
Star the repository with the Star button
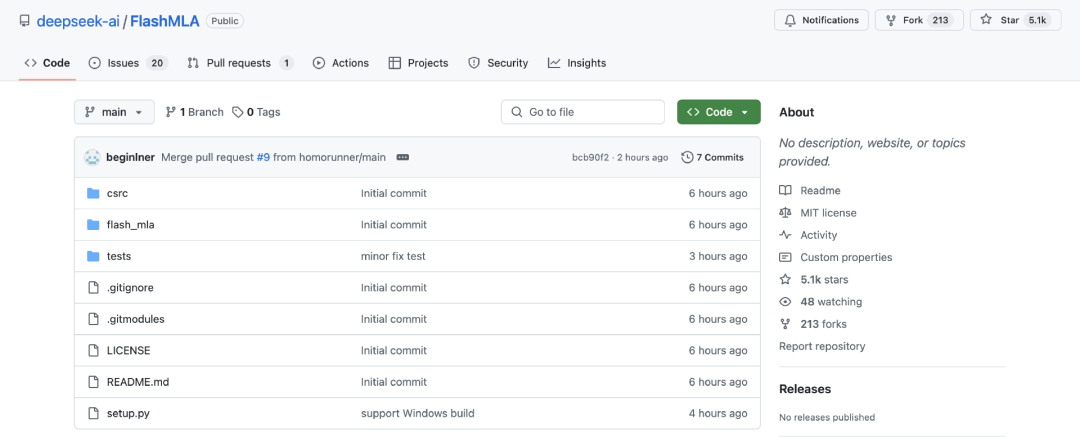(x=1015, y=20)
